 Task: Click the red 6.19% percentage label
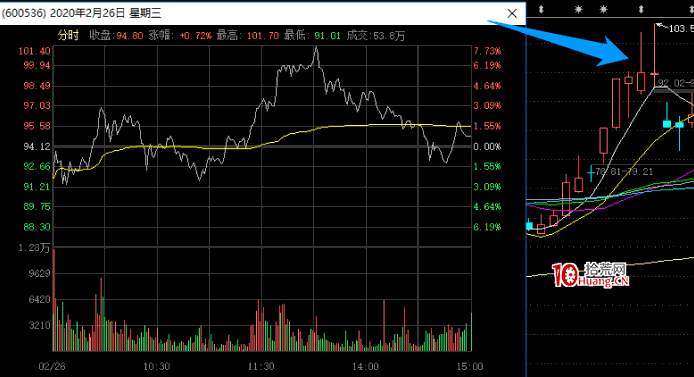(487, 65)
